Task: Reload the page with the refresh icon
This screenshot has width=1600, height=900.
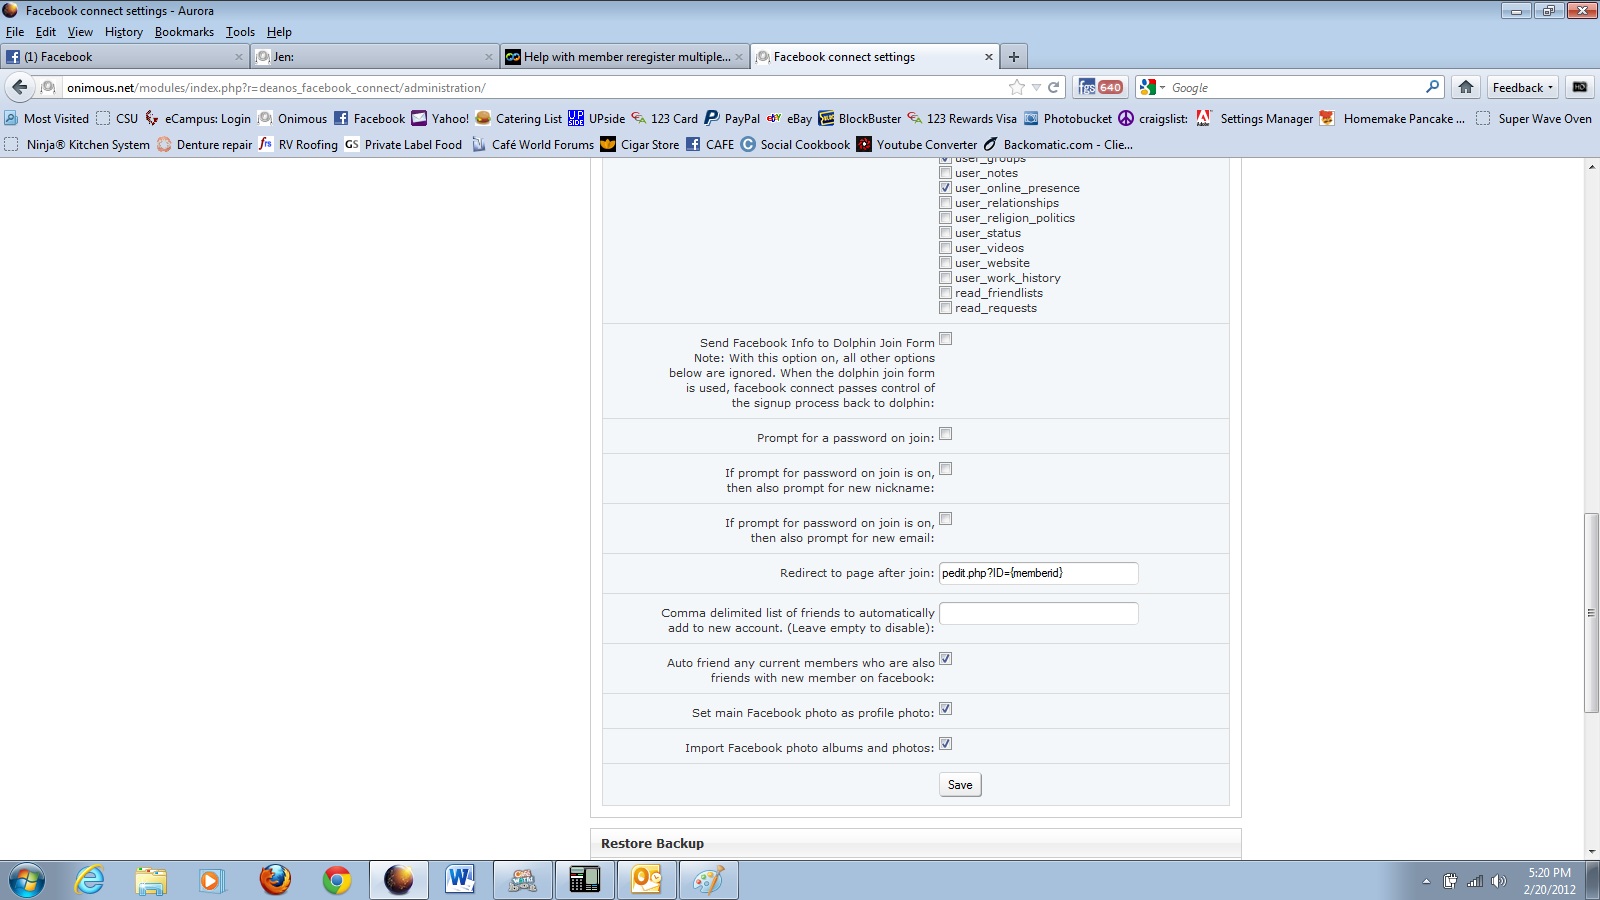Action: point(1053,87)
